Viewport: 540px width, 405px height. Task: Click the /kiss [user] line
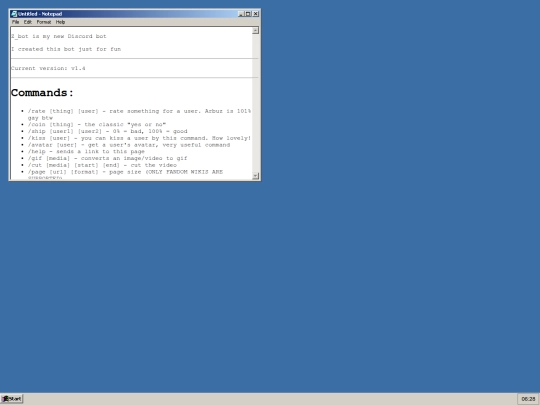[x=139, y=138]
